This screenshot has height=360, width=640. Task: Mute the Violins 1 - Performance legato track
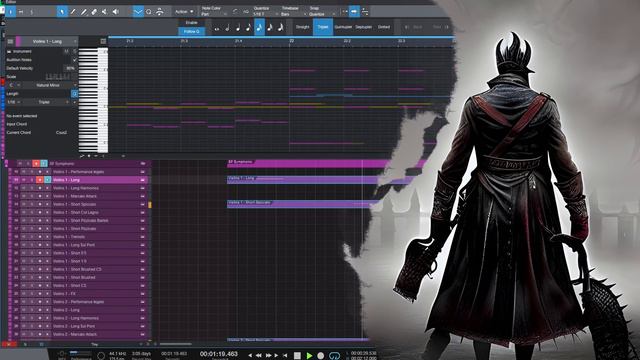24,172
